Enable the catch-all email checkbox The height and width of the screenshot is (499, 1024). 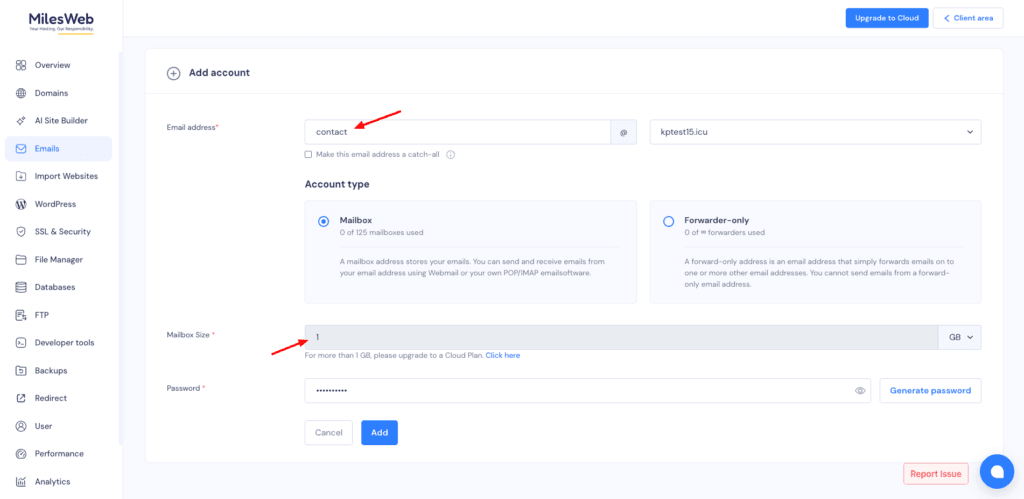[308, 155]
